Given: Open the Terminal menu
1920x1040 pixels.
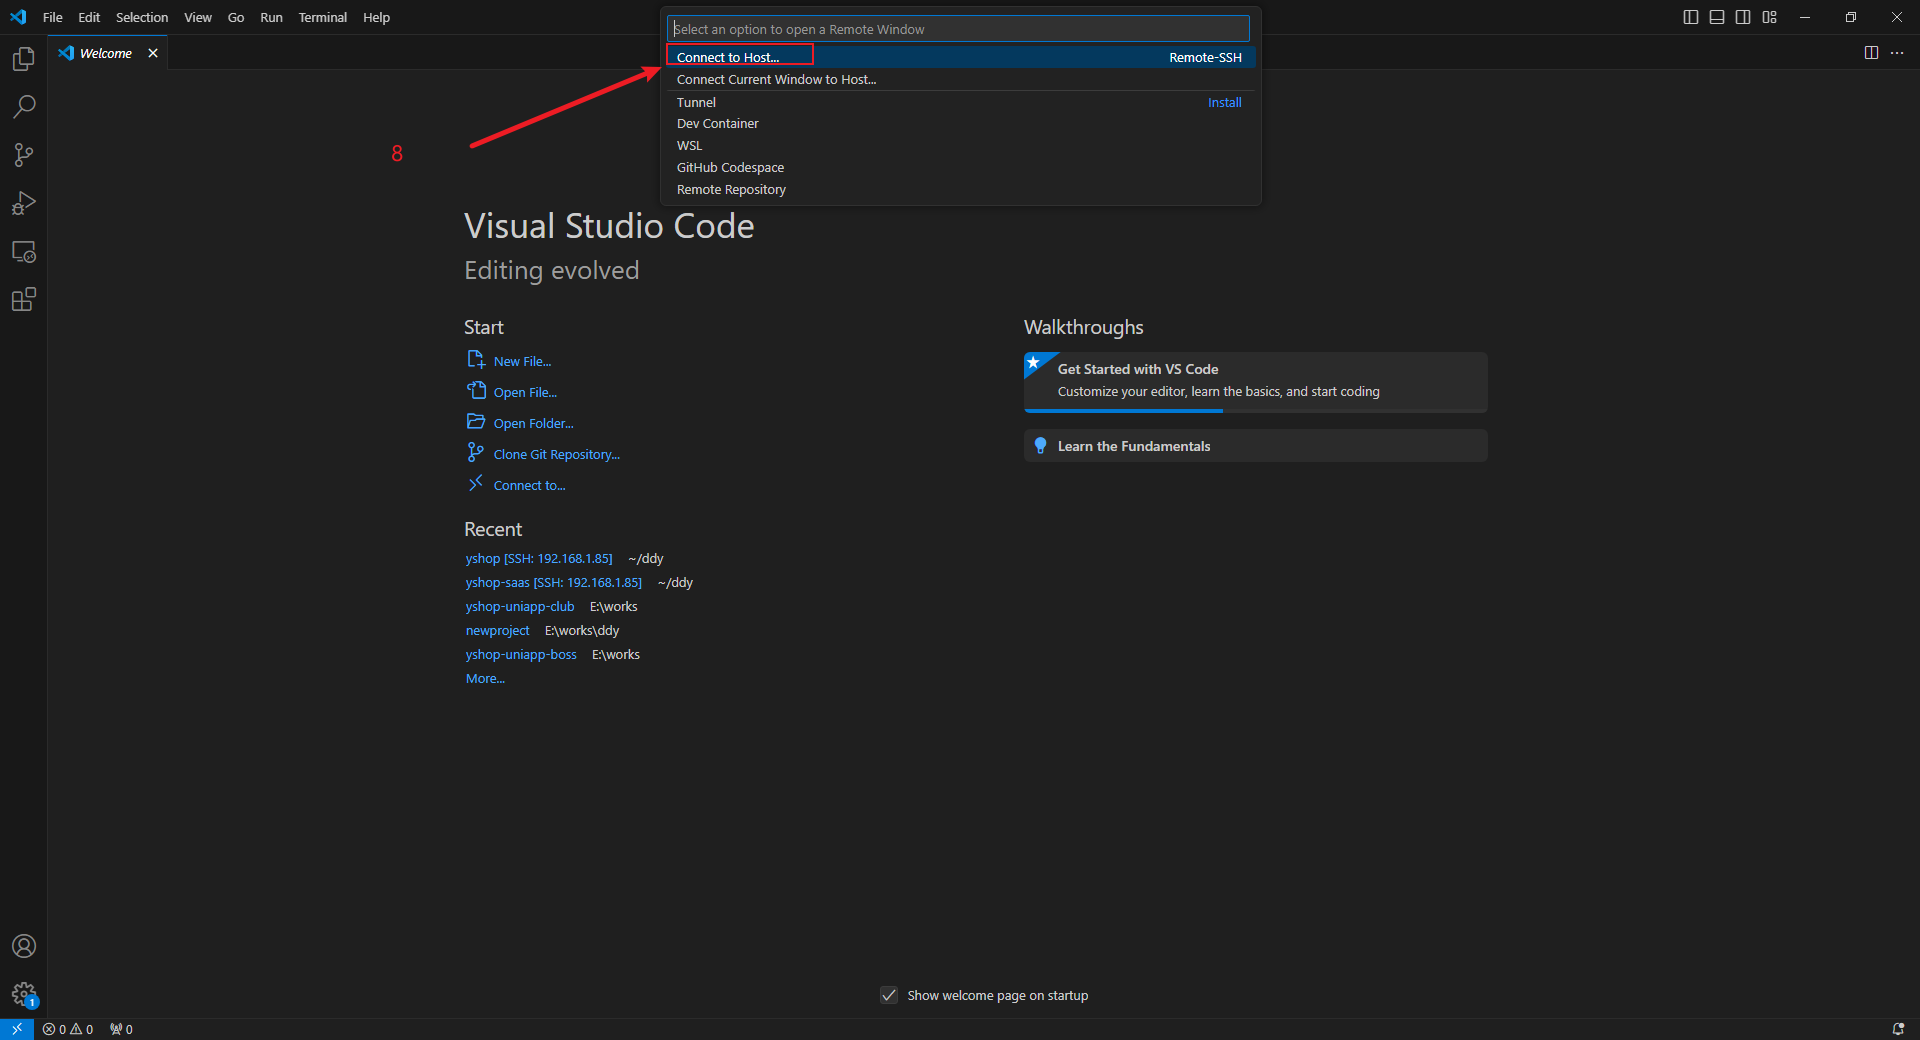Looking at the screenshot, I should pos(322,17).
